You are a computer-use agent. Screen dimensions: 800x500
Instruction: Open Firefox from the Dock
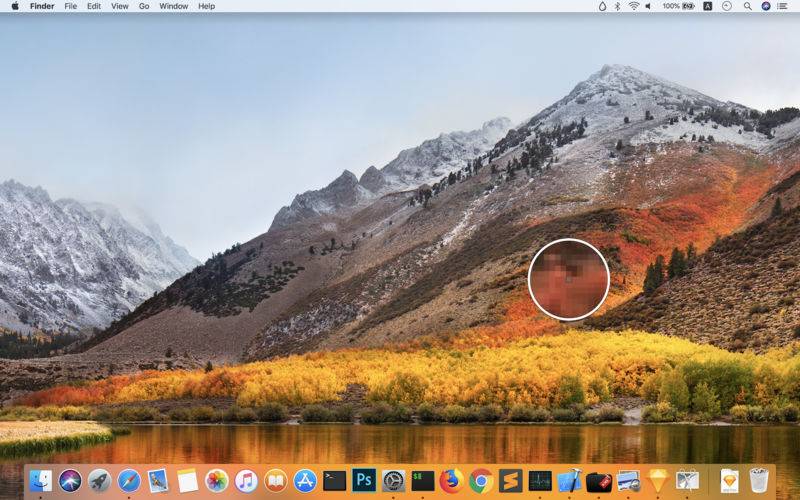pos(452,481)
